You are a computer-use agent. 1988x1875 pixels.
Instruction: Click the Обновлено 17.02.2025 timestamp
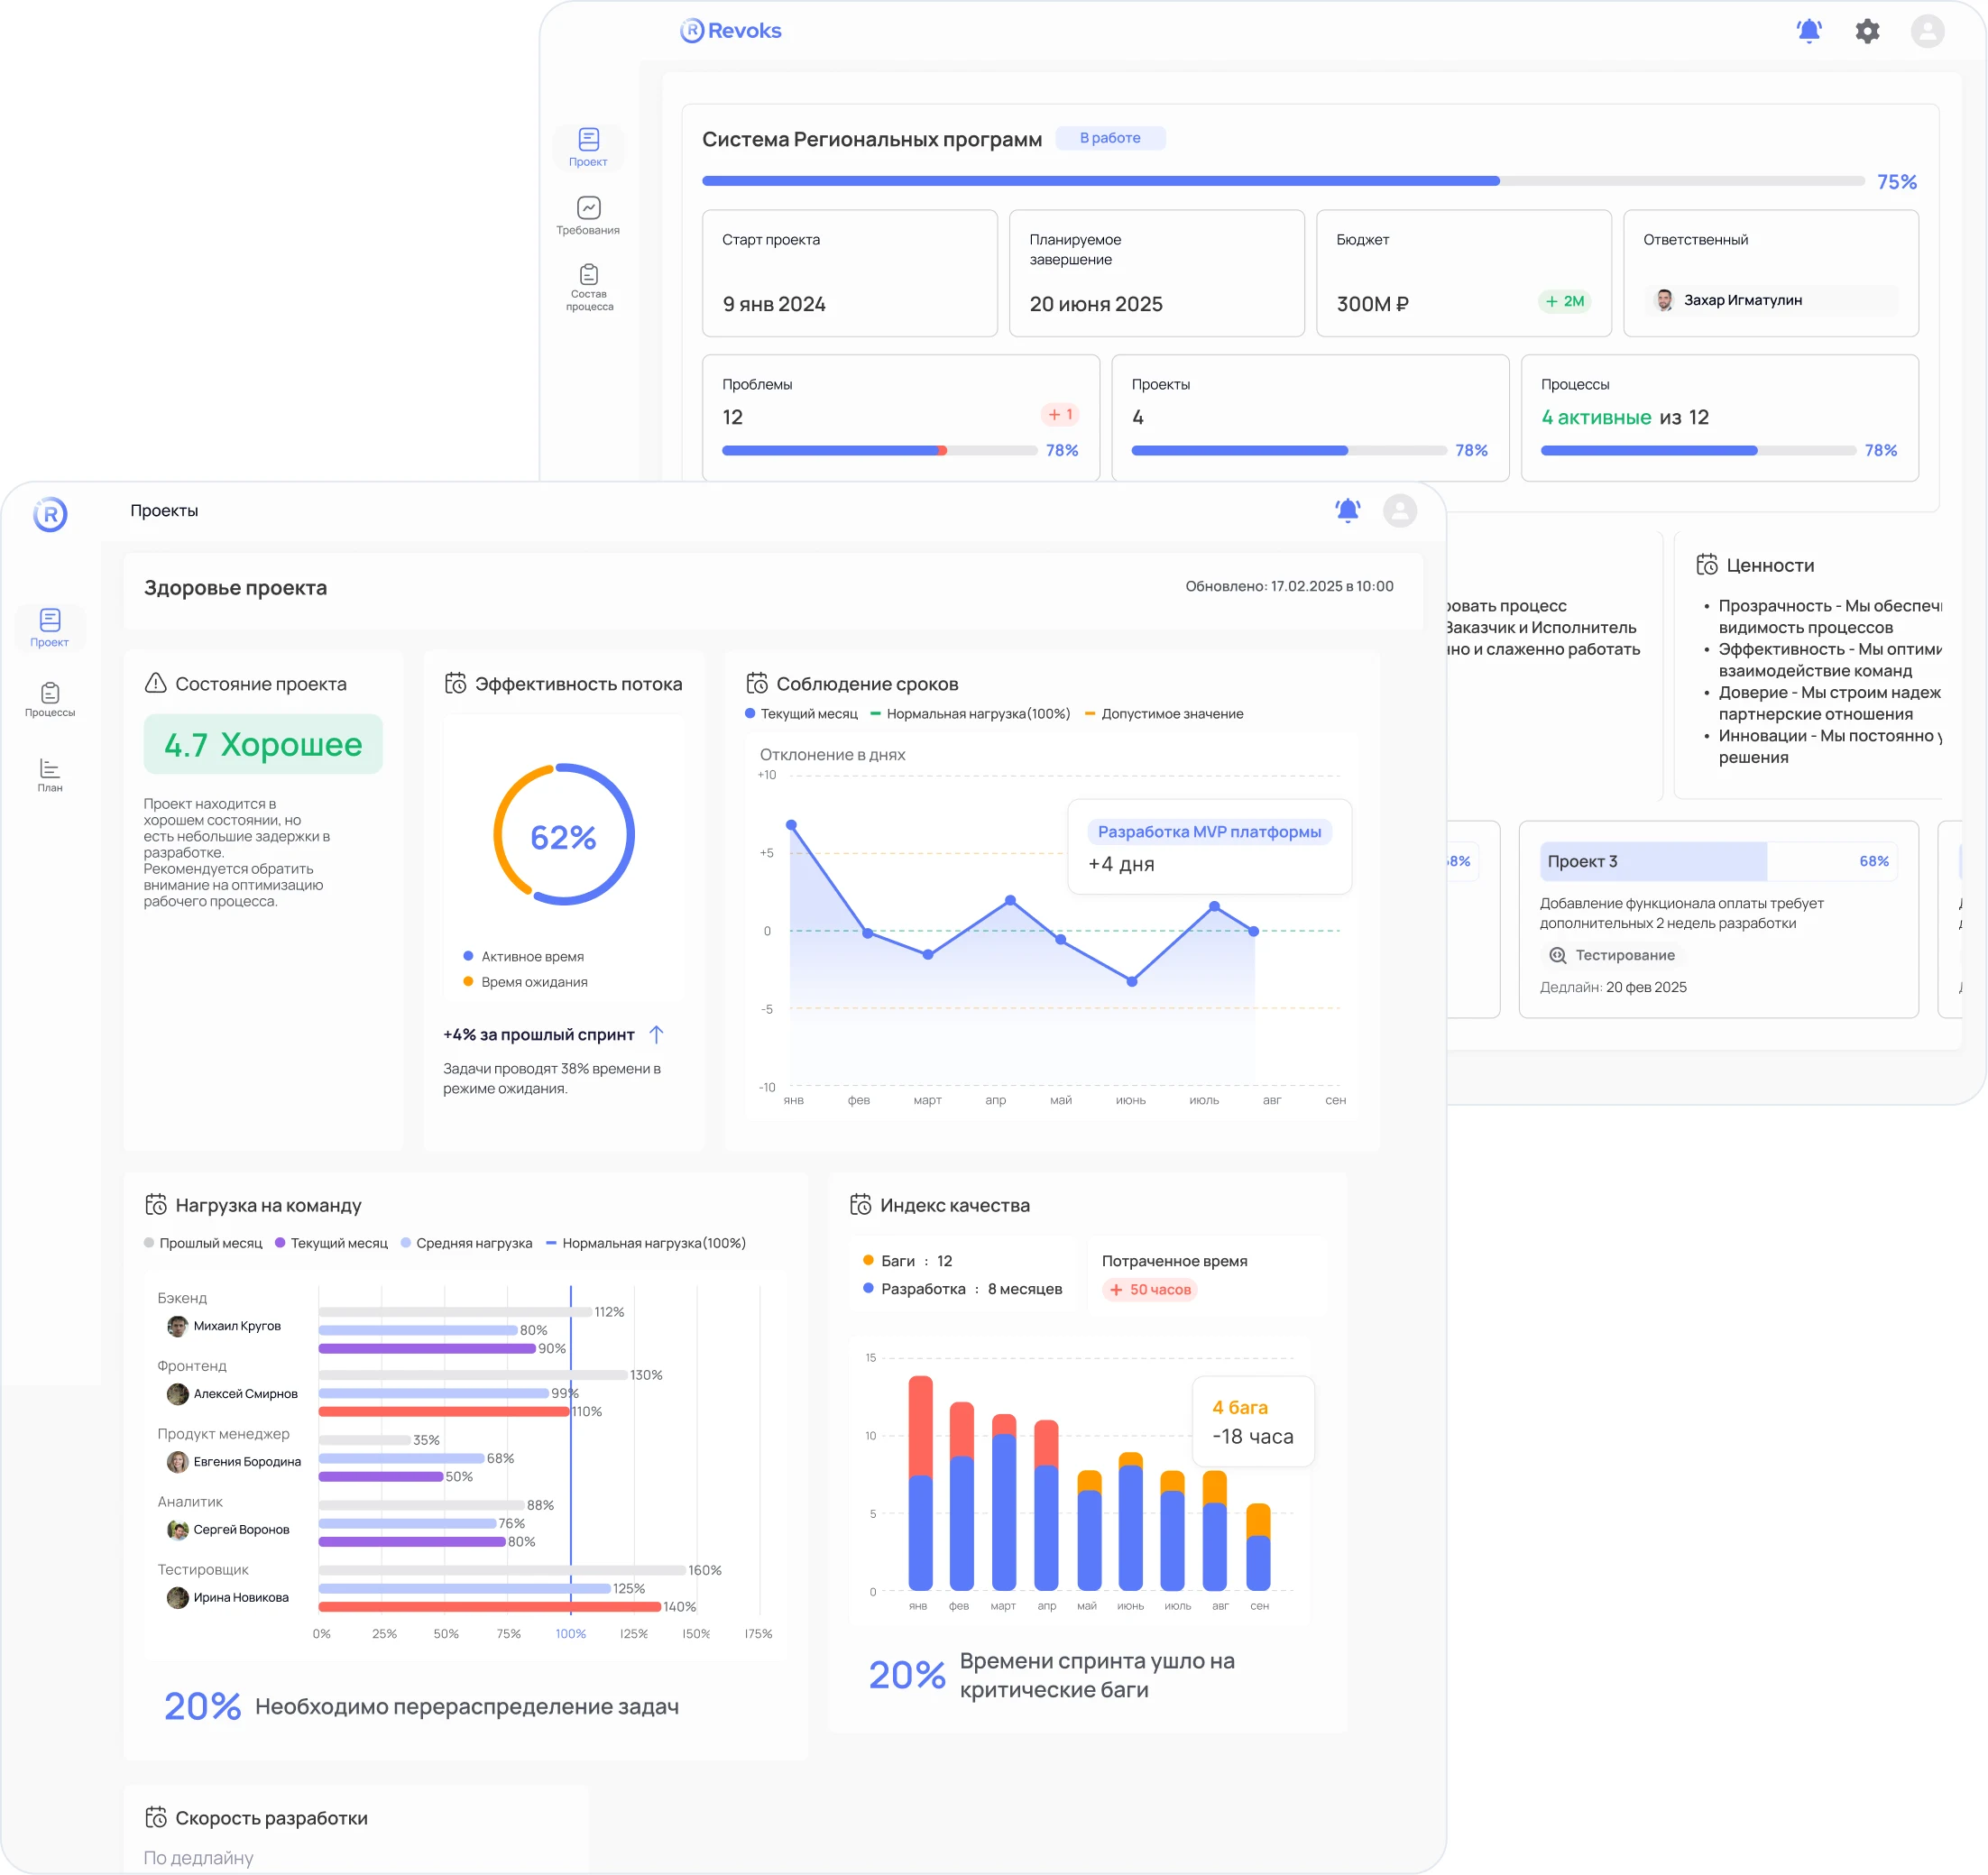click(1289, 586)
